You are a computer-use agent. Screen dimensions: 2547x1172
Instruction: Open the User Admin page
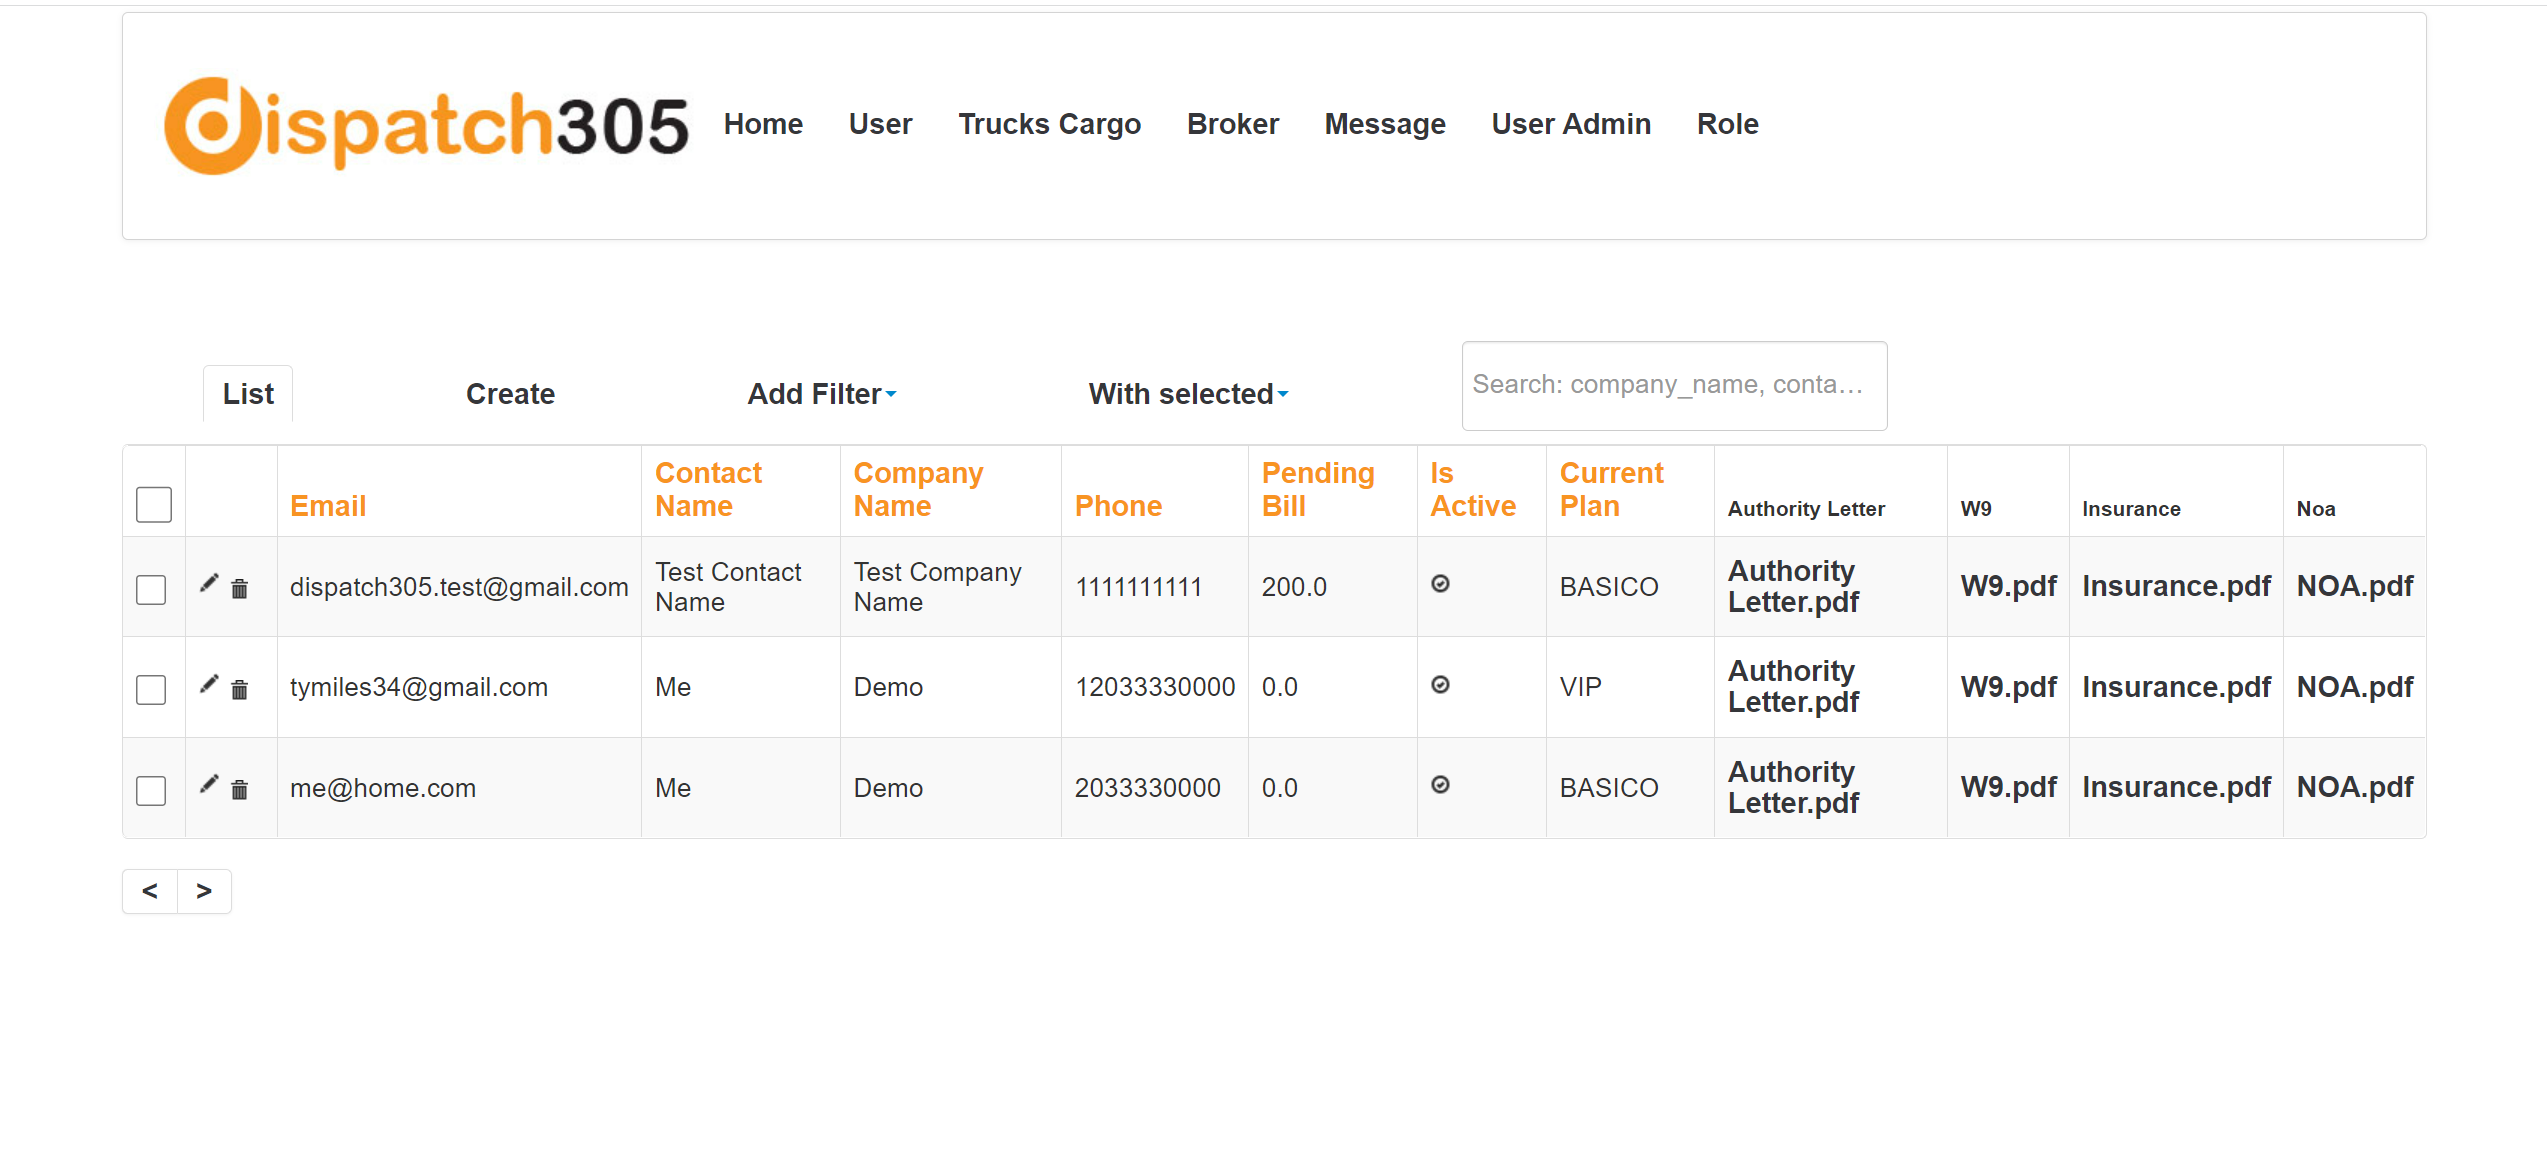pos(1571,124)
